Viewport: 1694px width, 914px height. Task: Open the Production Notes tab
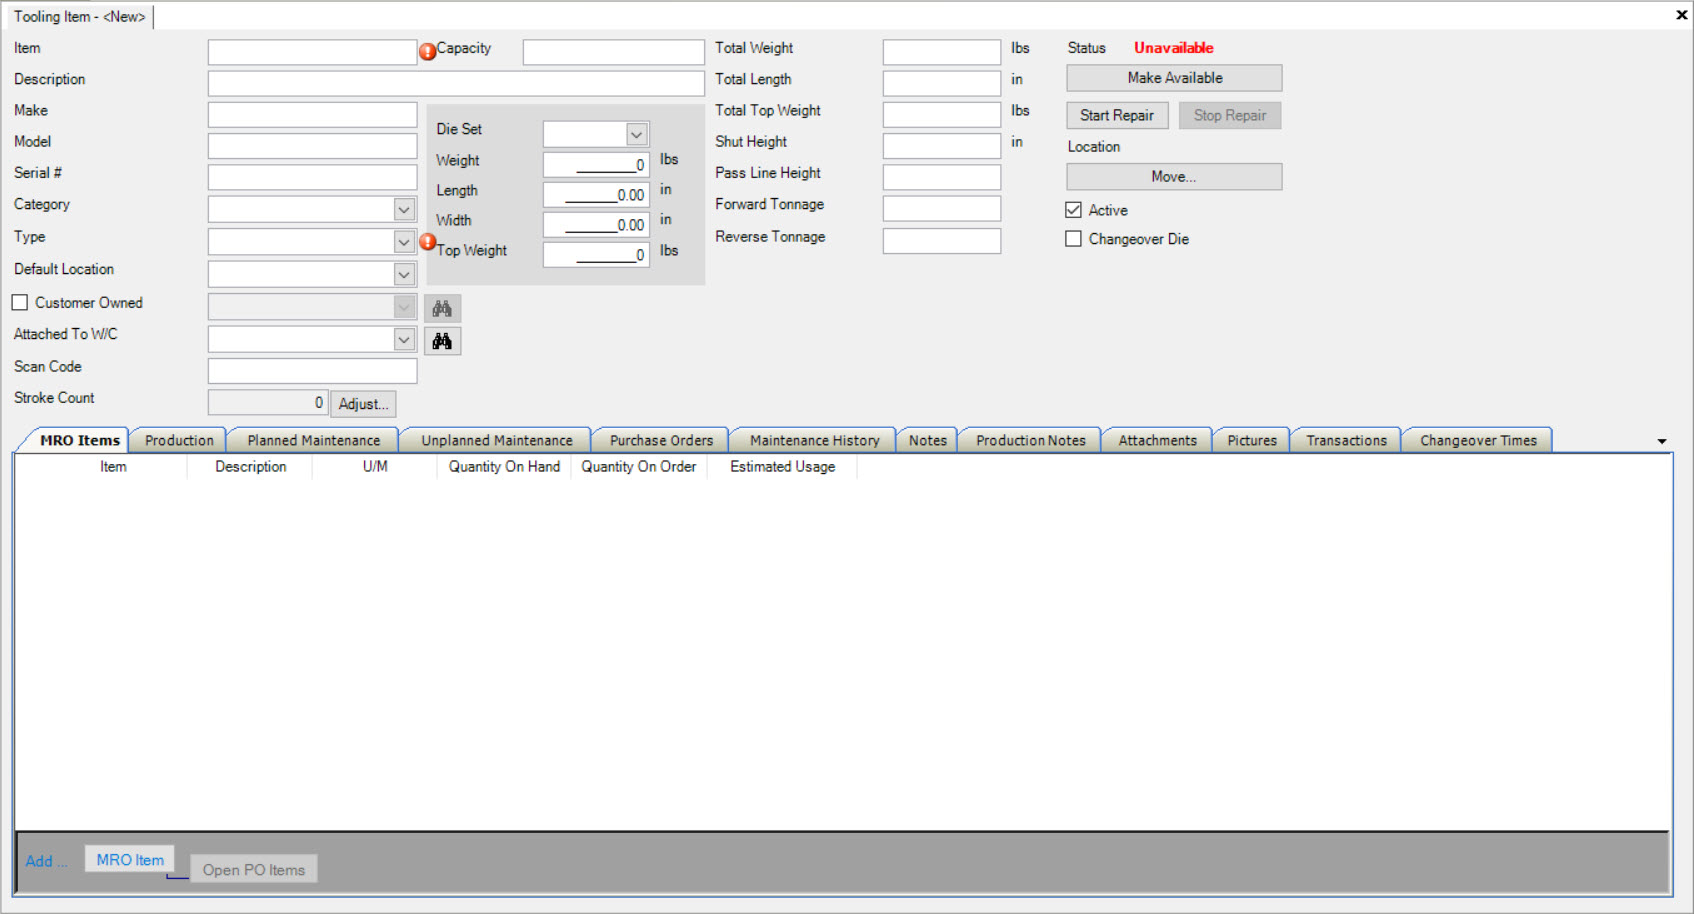(1031, 440)
